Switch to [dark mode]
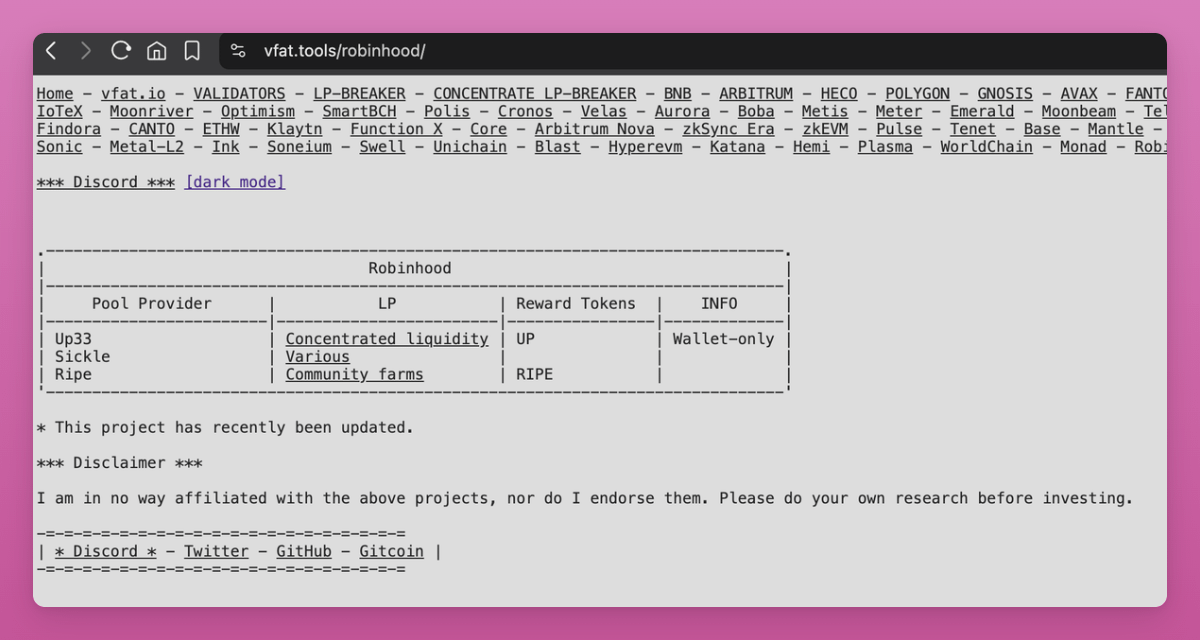 point(235,182)
